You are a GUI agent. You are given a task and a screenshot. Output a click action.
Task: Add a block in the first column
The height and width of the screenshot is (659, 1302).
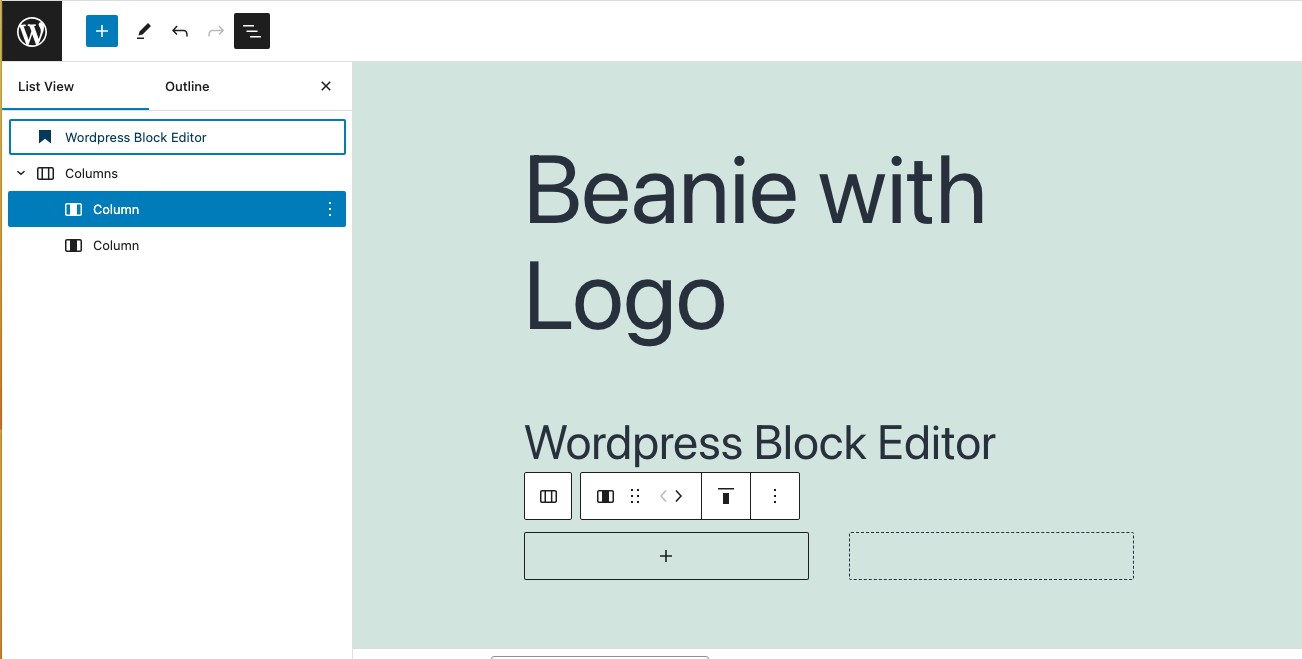[666, 556]
